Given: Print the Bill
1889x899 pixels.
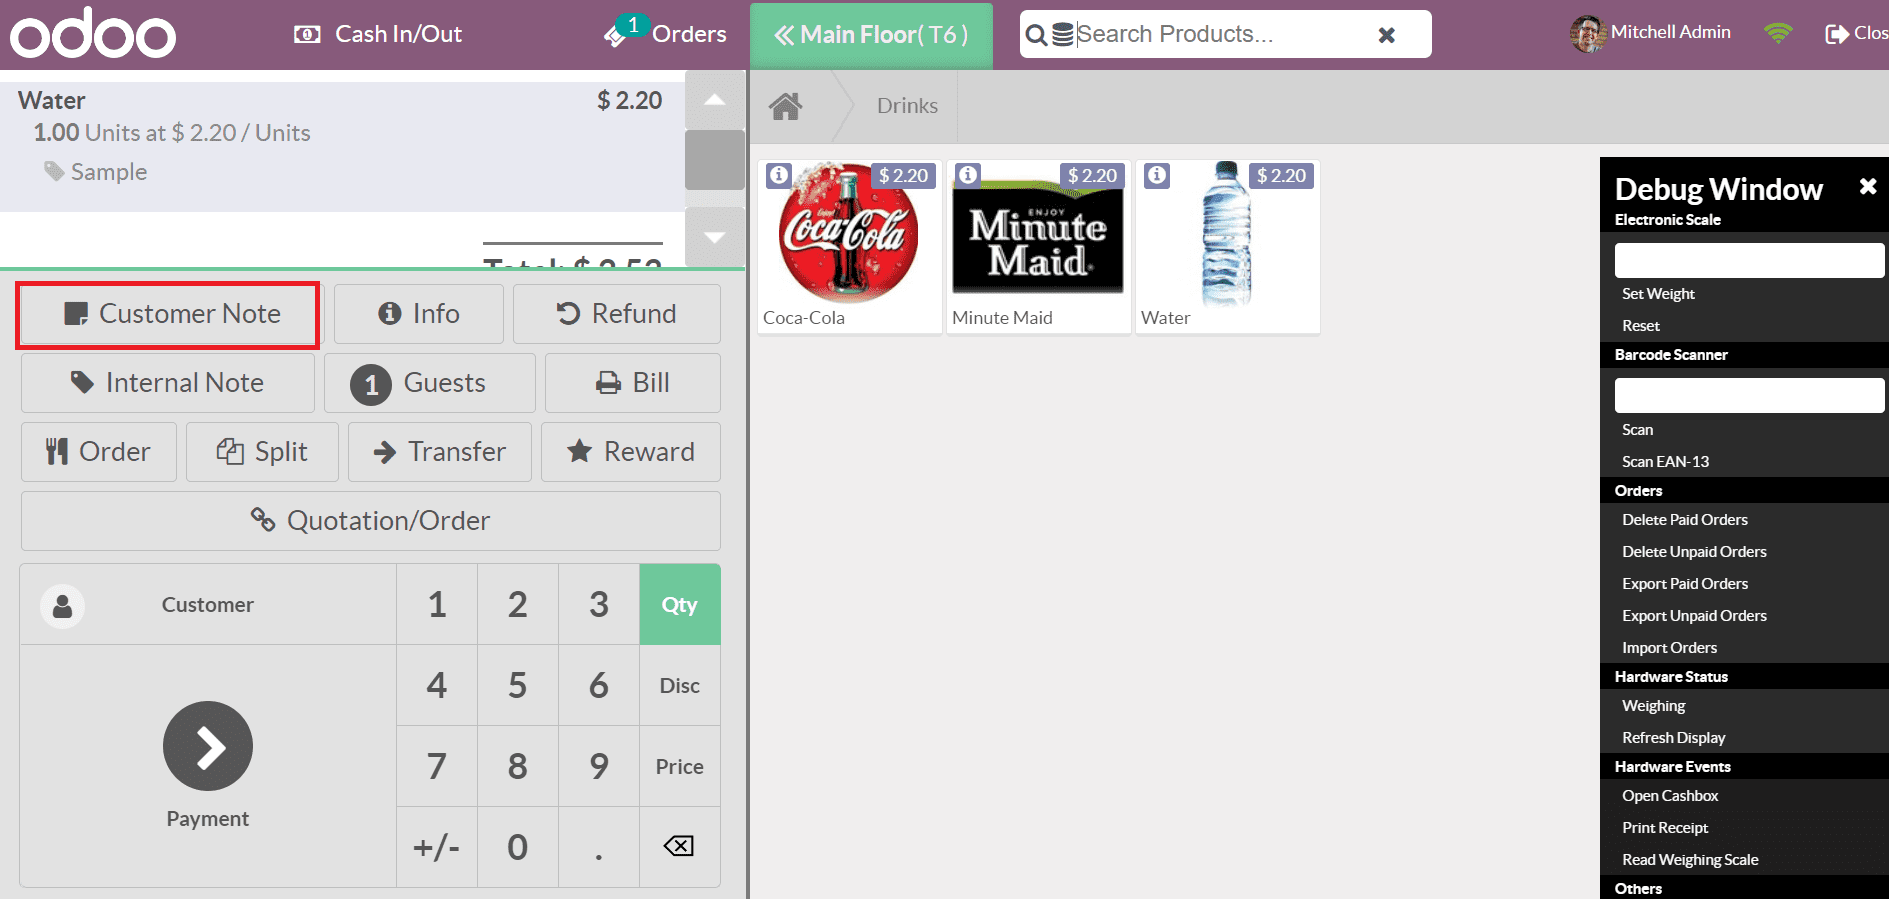Looking at the screenshot, I should coord(633,383).
